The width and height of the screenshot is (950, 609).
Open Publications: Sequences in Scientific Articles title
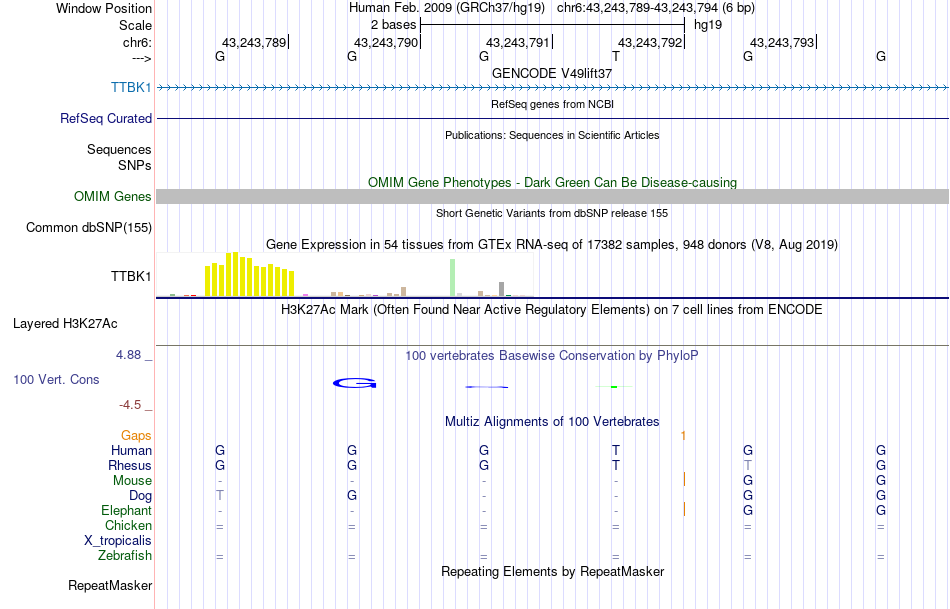552,135
